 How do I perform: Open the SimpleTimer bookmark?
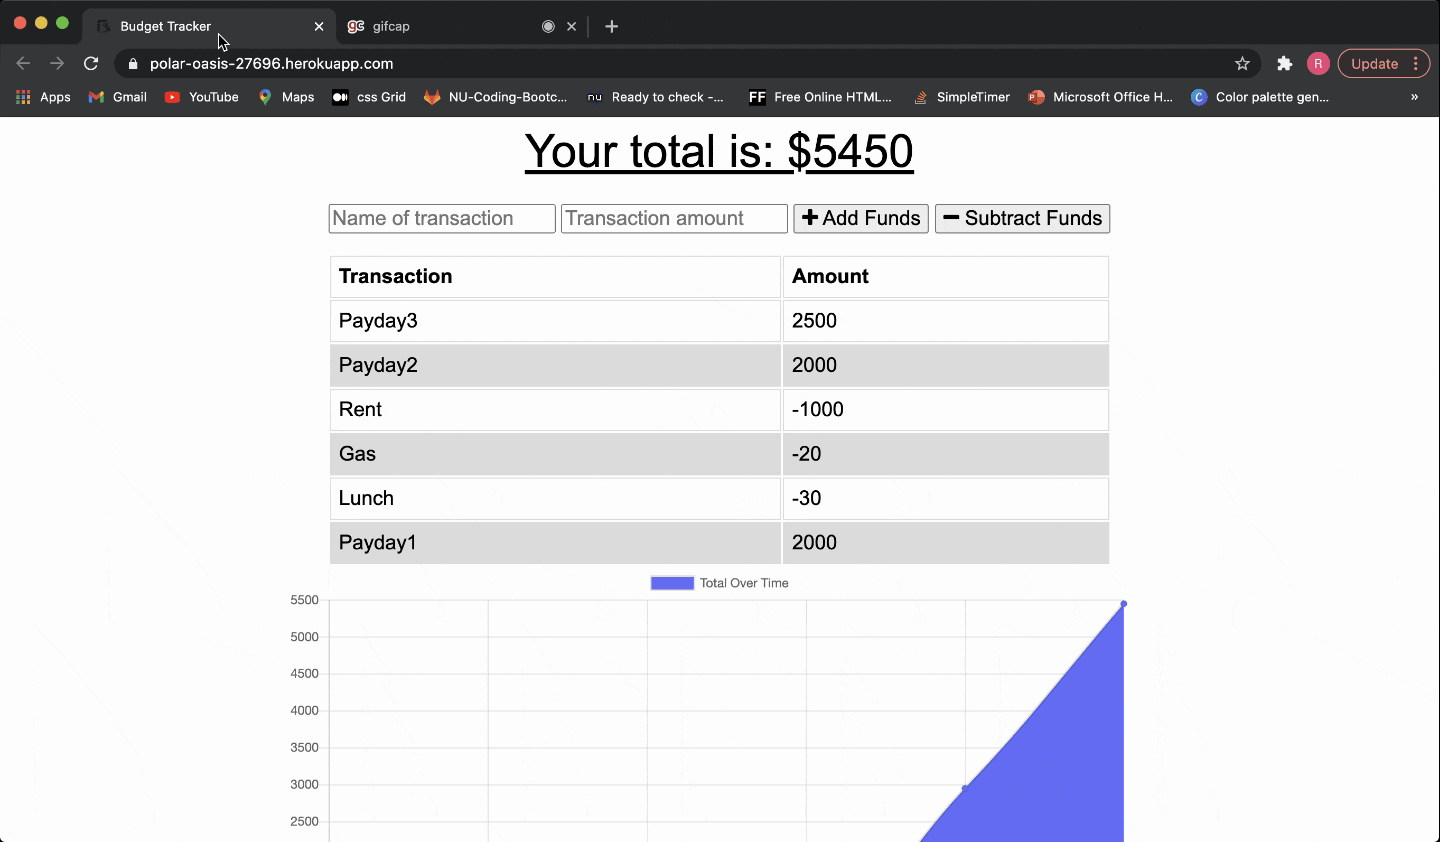click(x=961, y=97)
